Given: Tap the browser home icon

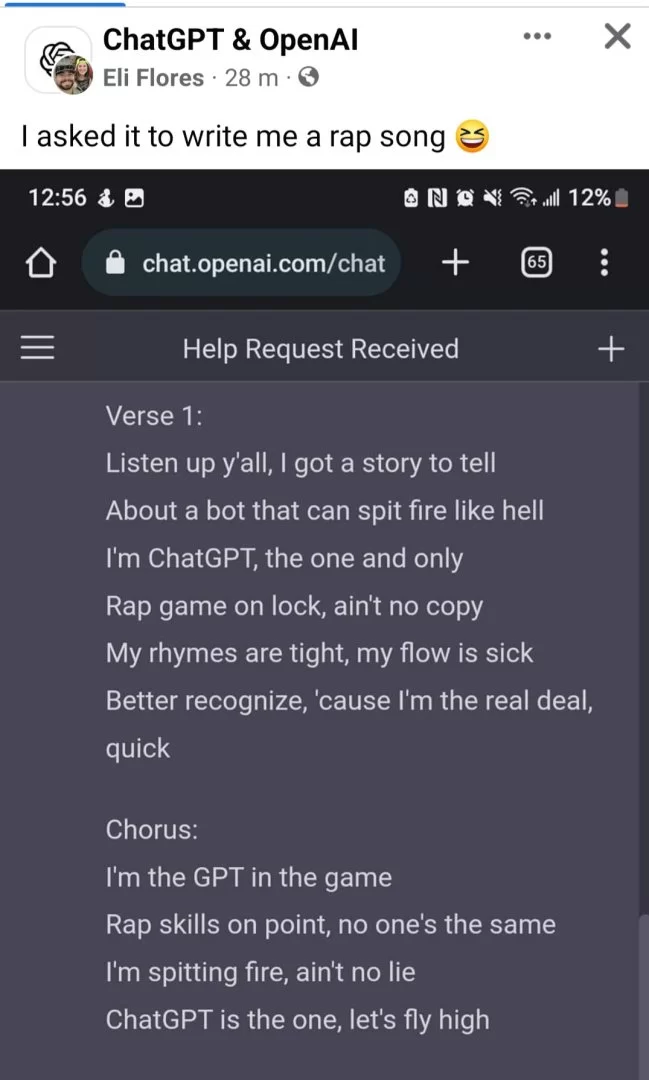Looking at the screenshot, I should click(x=41, y=262).
